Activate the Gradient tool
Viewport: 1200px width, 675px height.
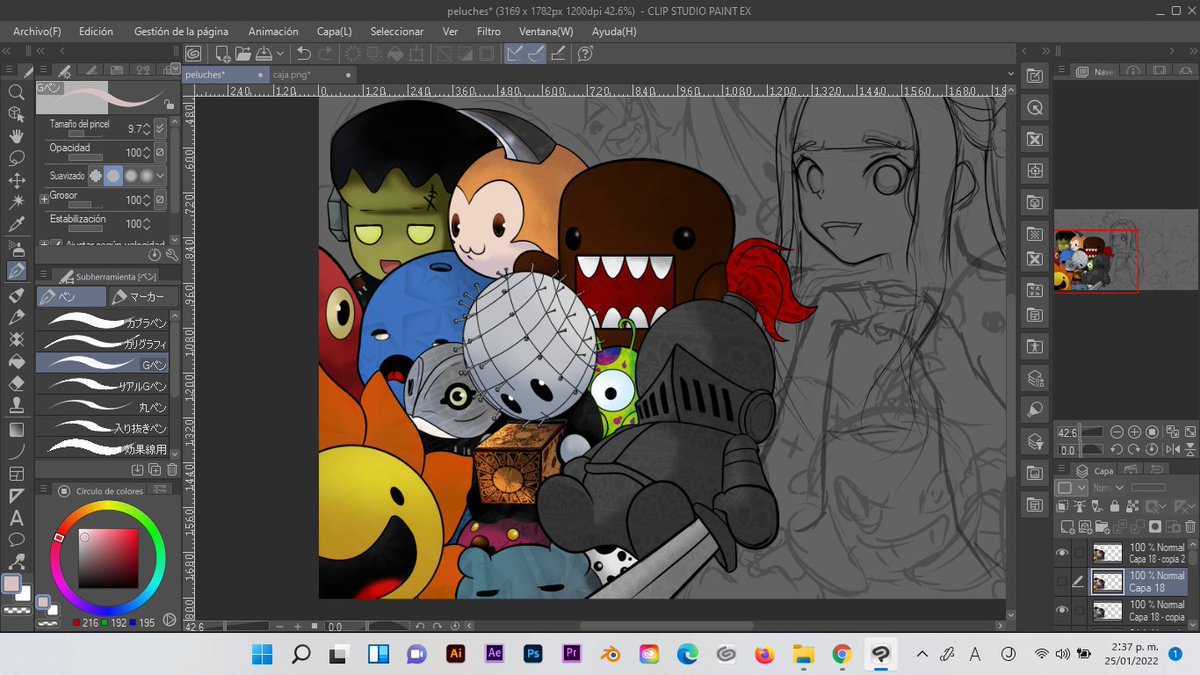[x=16, y=428]
